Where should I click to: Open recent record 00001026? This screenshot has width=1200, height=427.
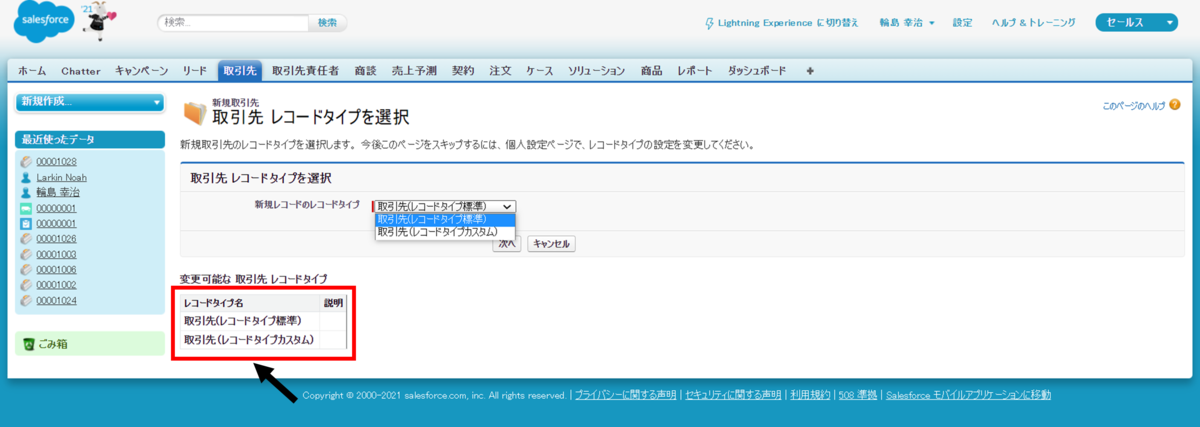point(57,239)
